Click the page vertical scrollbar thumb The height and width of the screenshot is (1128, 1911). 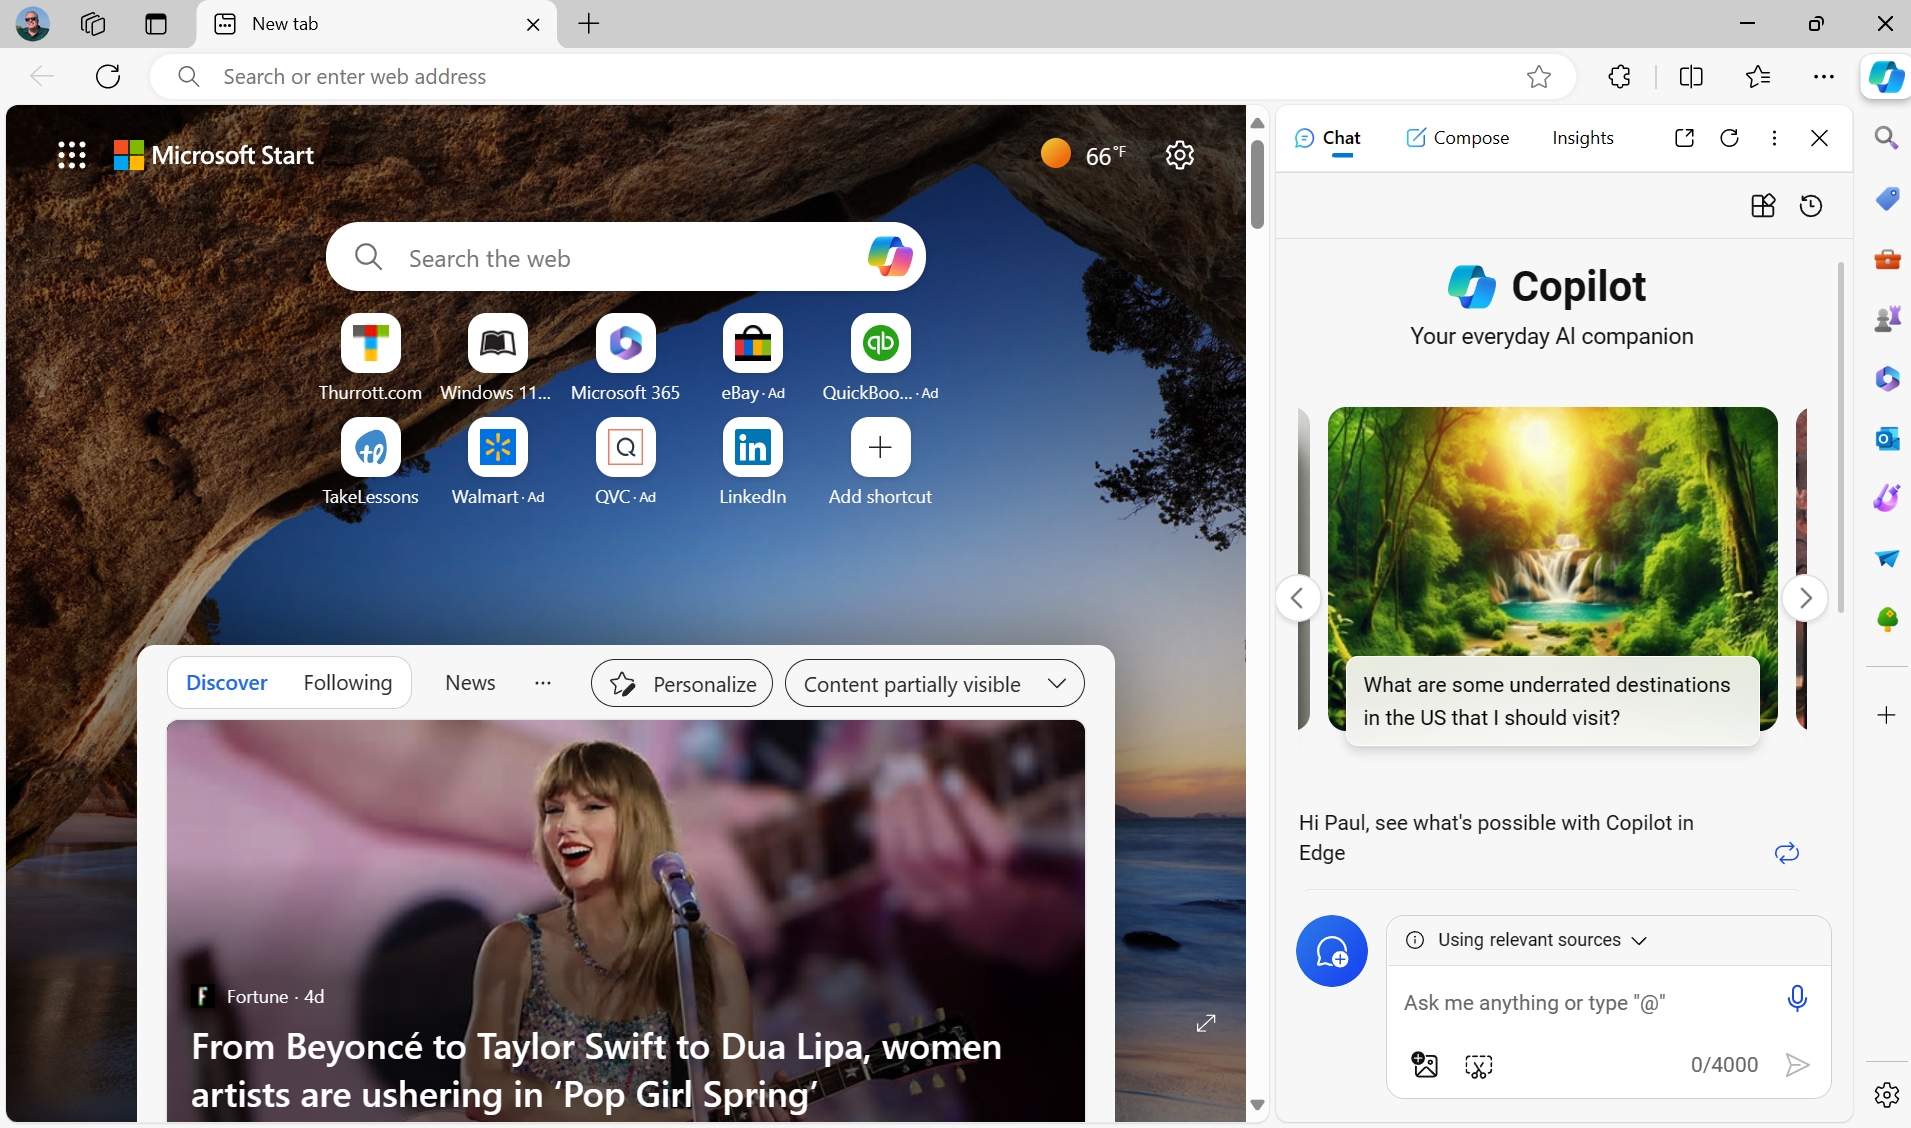click(x=1257, y=185)
